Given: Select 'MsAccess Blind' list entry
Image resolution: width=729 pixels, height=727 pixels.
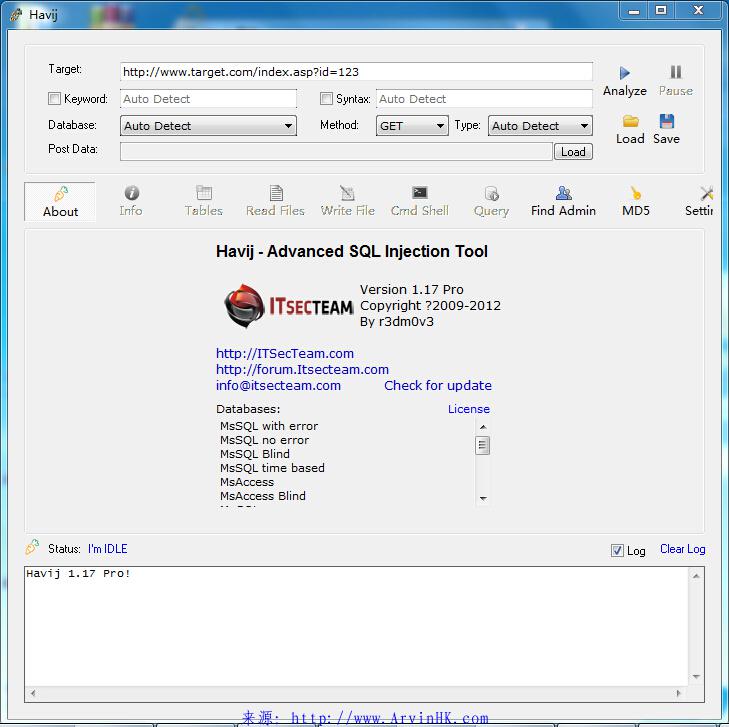Looking at the screenshot, I should pyautogui.click(x=263, y=496).
